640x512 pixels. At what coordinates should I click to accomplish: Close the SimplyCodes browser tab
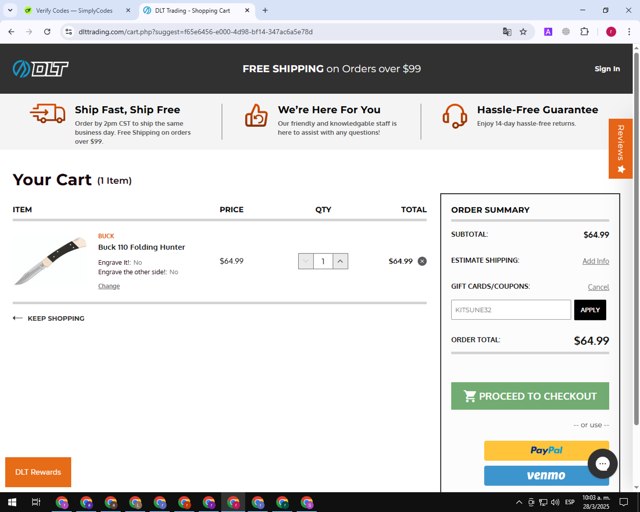coord(128,11)
